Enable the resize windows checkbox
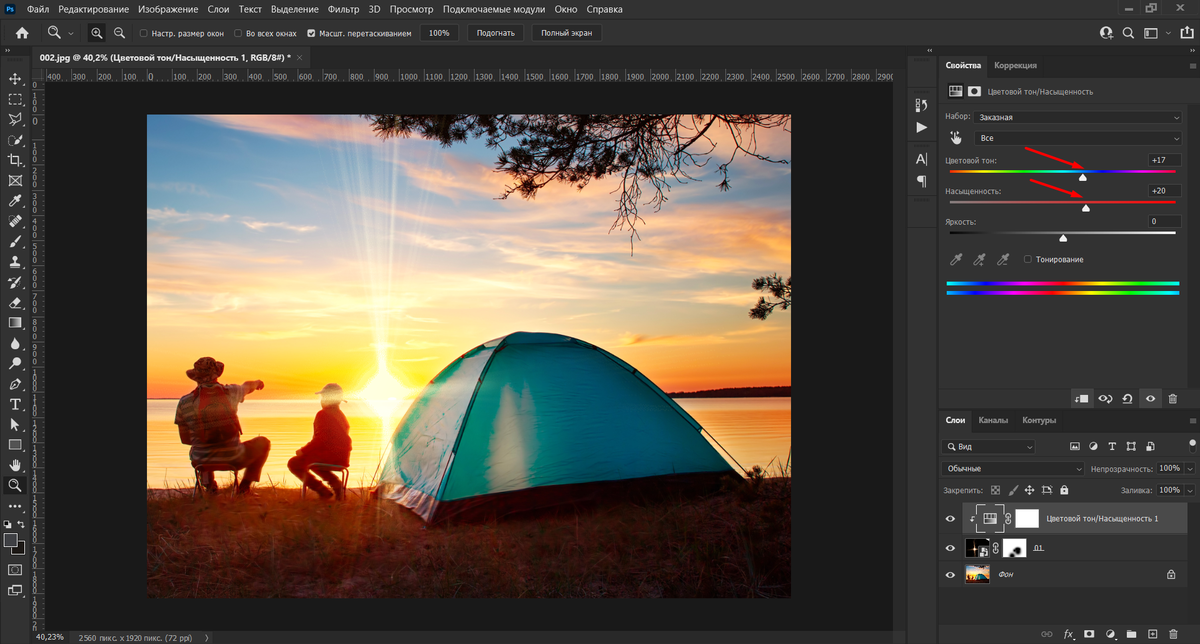 point(144,33)
